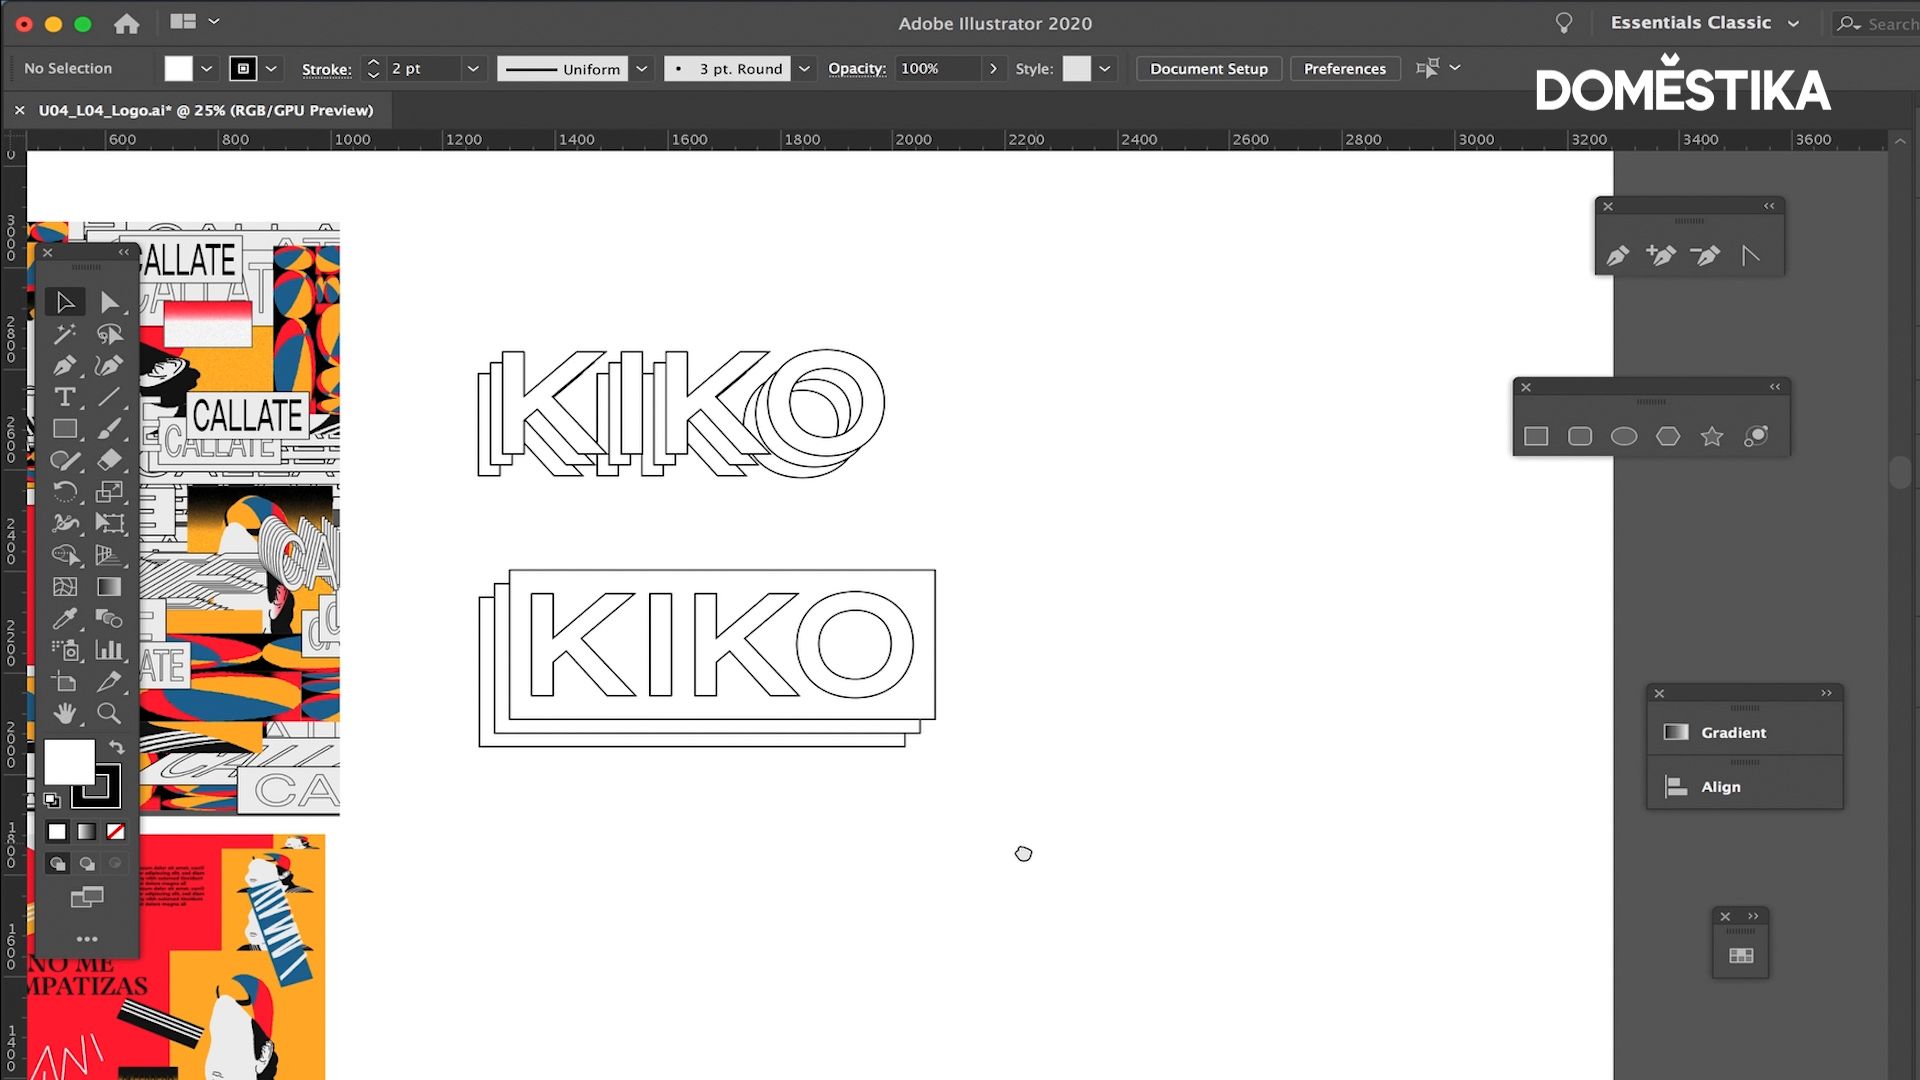Screen dimensions: 1920x1080
Task: Open the graphic Style dropdown
Action: [1104, 68]
